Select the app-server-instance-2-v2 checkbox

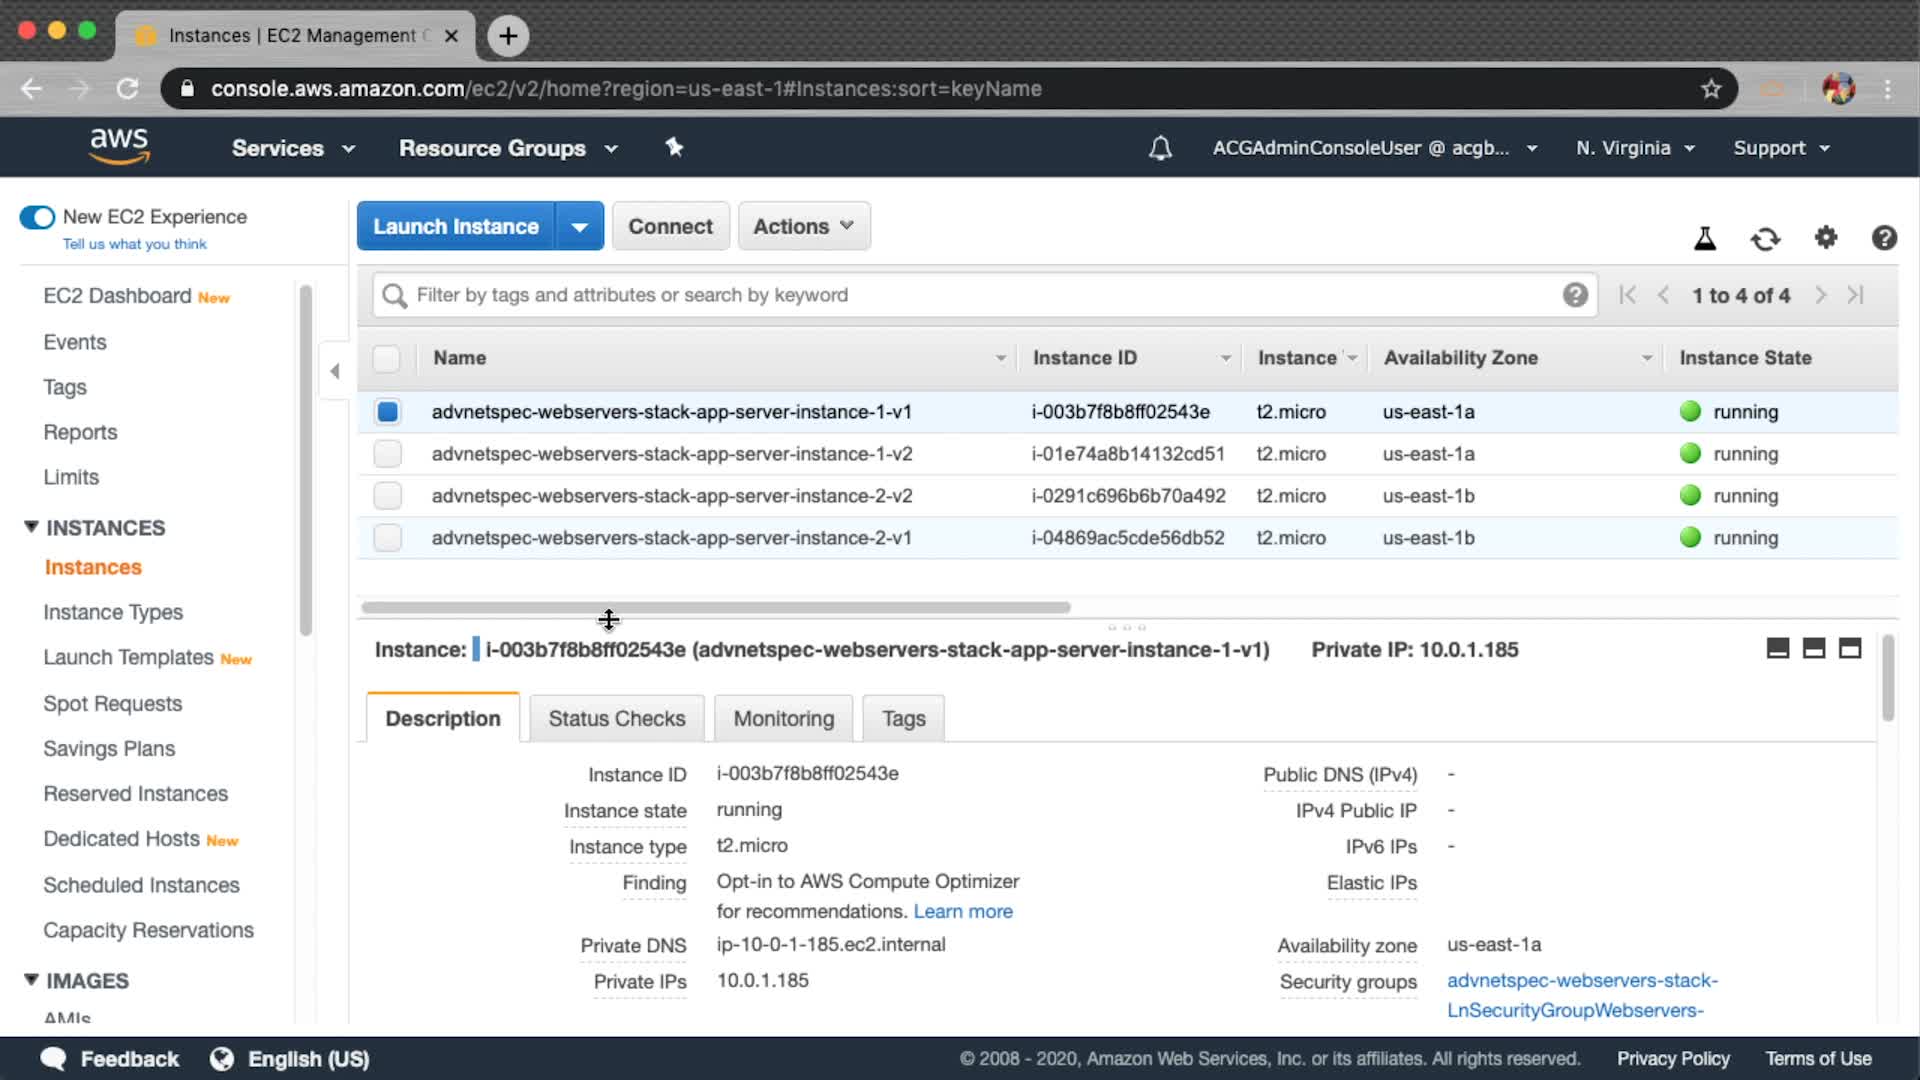[x=388, y=496]
